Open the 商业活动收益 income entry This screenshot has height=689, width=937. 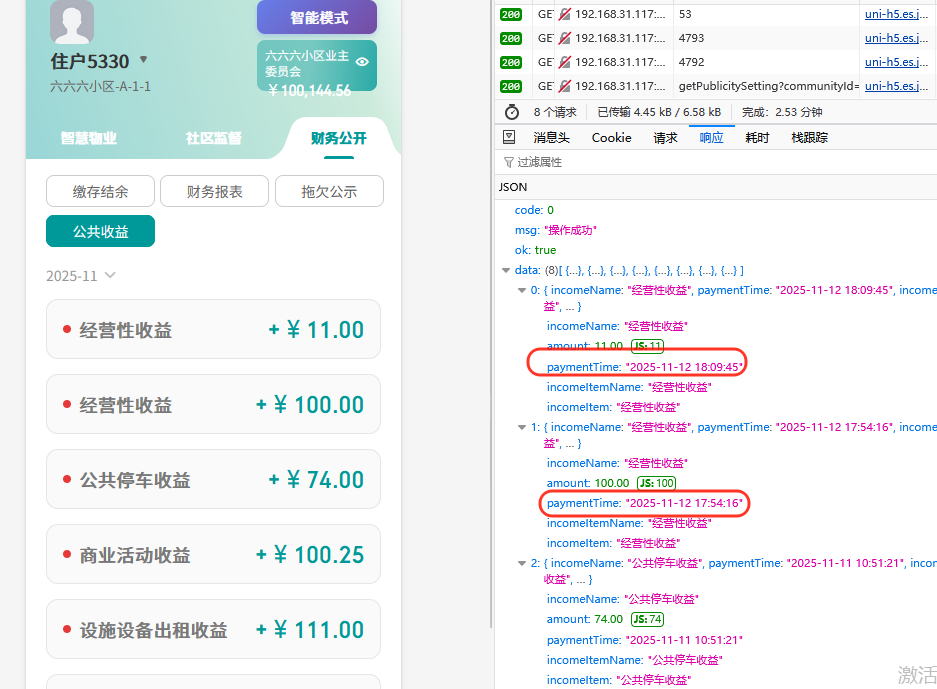tap(213, 555)
